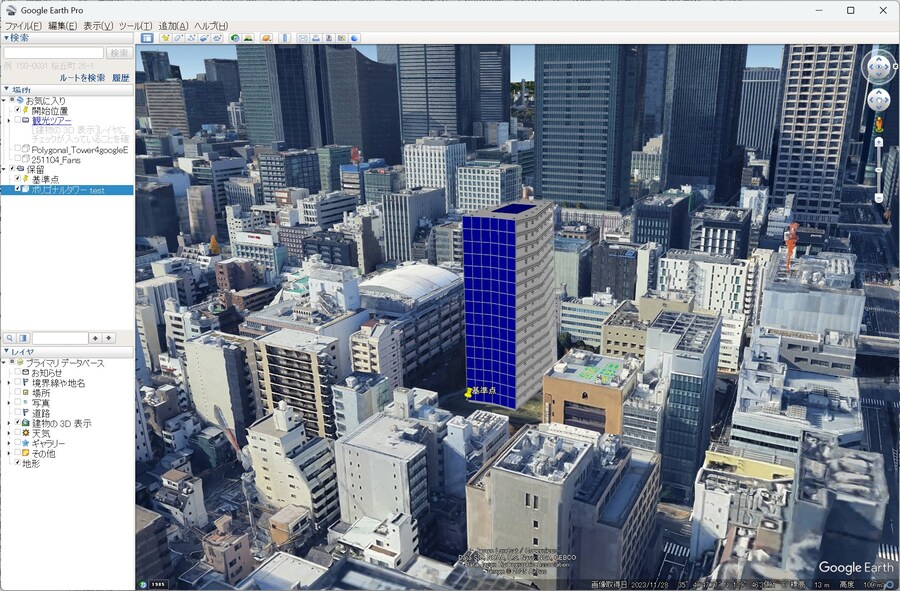
Task: Click the Email toolbar icon
Action: pyautogui.click(x=303, y=38)
